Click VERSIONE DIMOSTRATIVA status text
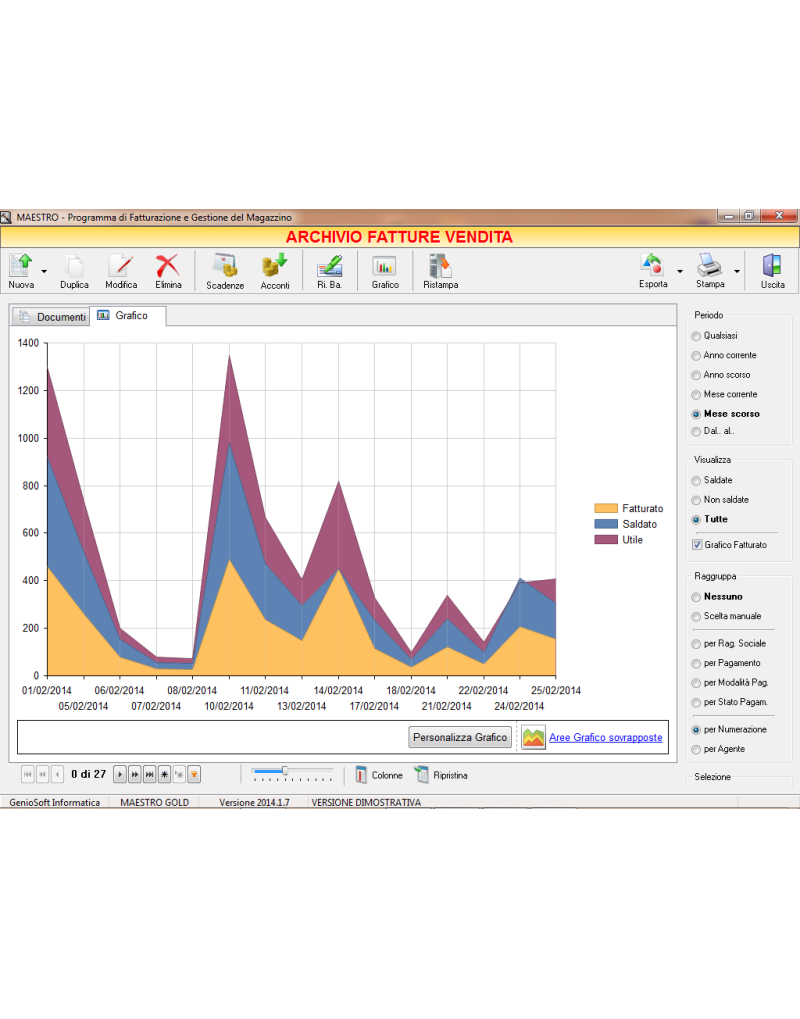Screen dimensions: 800x1019 [366, 803]
